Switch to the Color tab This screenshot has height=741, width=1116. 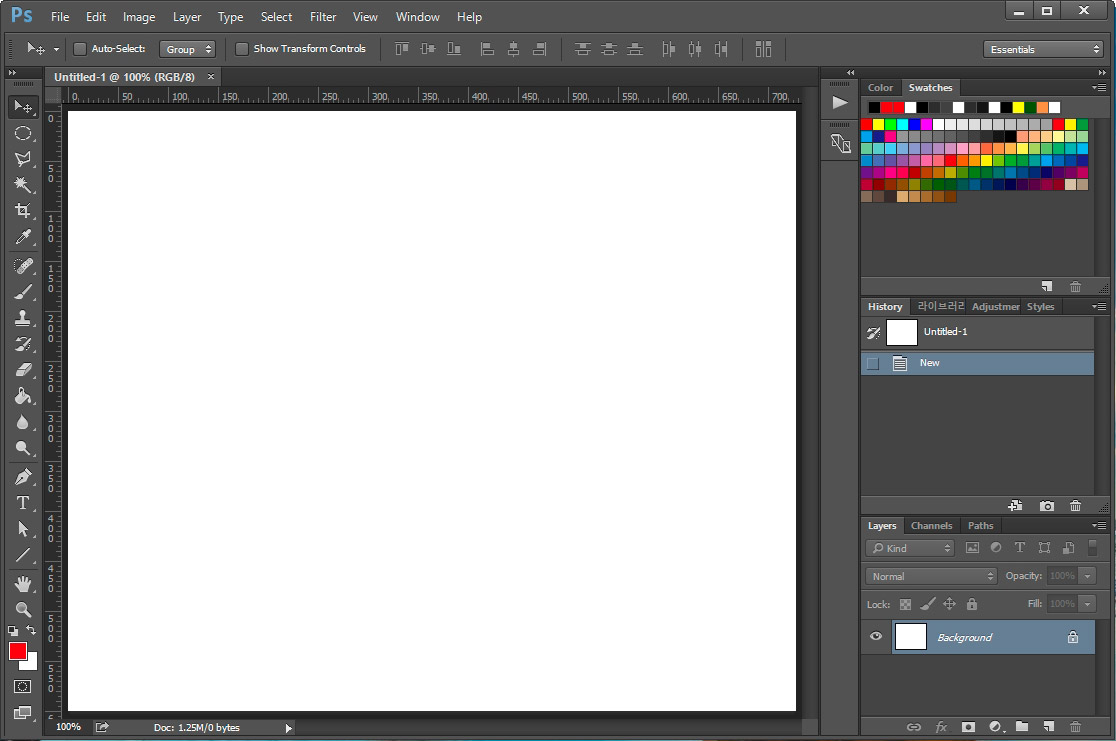880,88
